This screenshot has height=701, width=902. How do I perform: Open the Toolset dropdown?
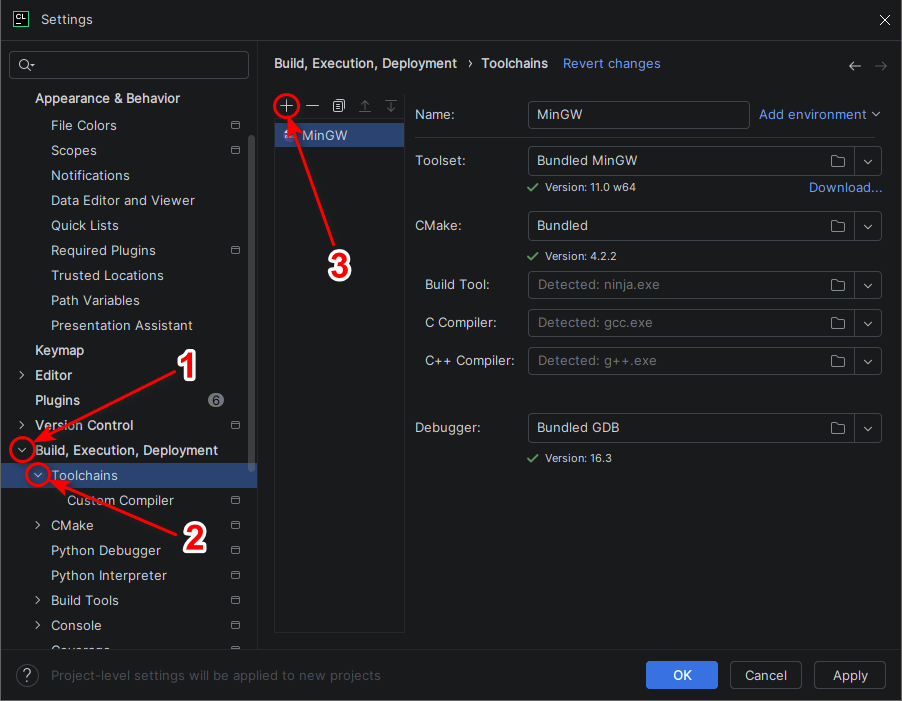(868, 162)
